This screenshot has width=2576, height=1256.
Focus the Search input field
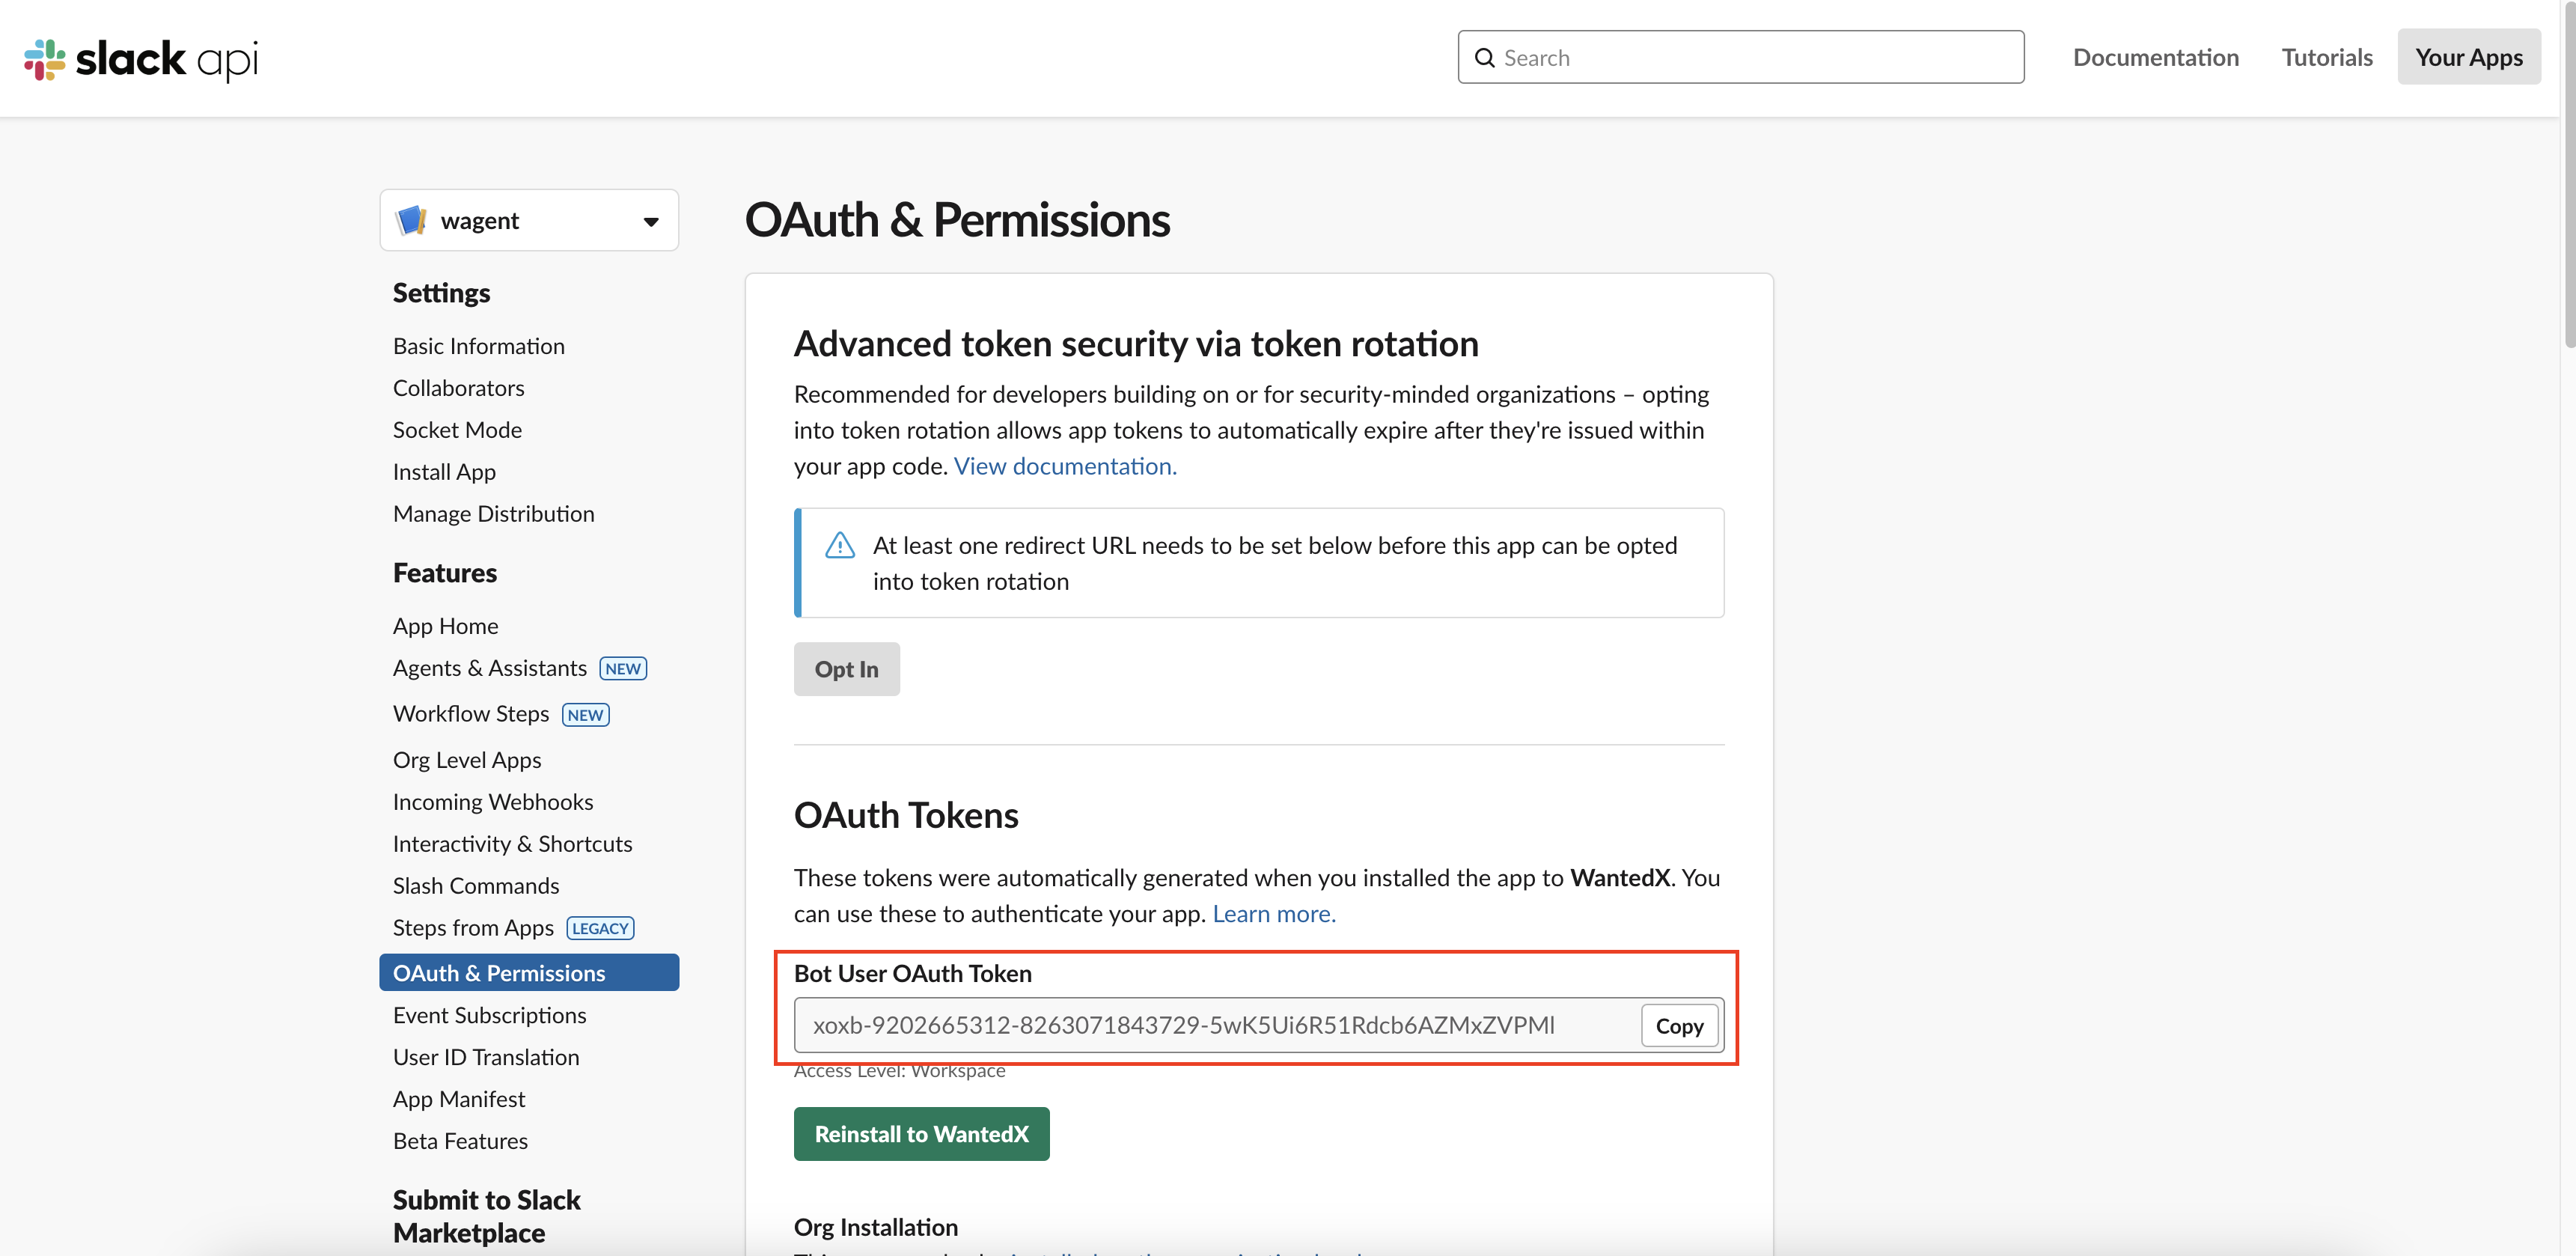1741,57
